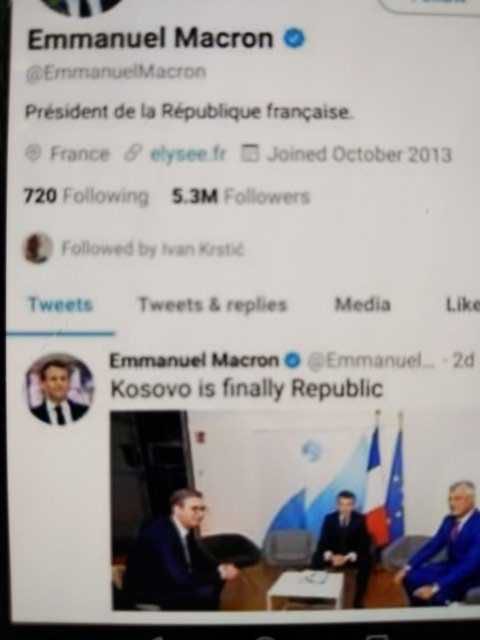Screen dimensions: 480x640
Task: Switch to the Media tab
Action: coord(362,304)
